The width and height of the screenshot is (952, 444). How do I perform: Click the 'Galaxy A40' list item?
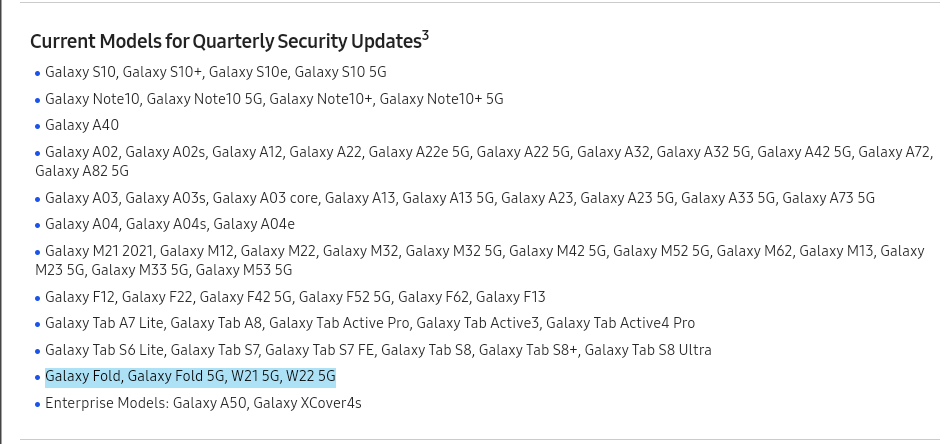pyautogui.click(x=82, y=125)
